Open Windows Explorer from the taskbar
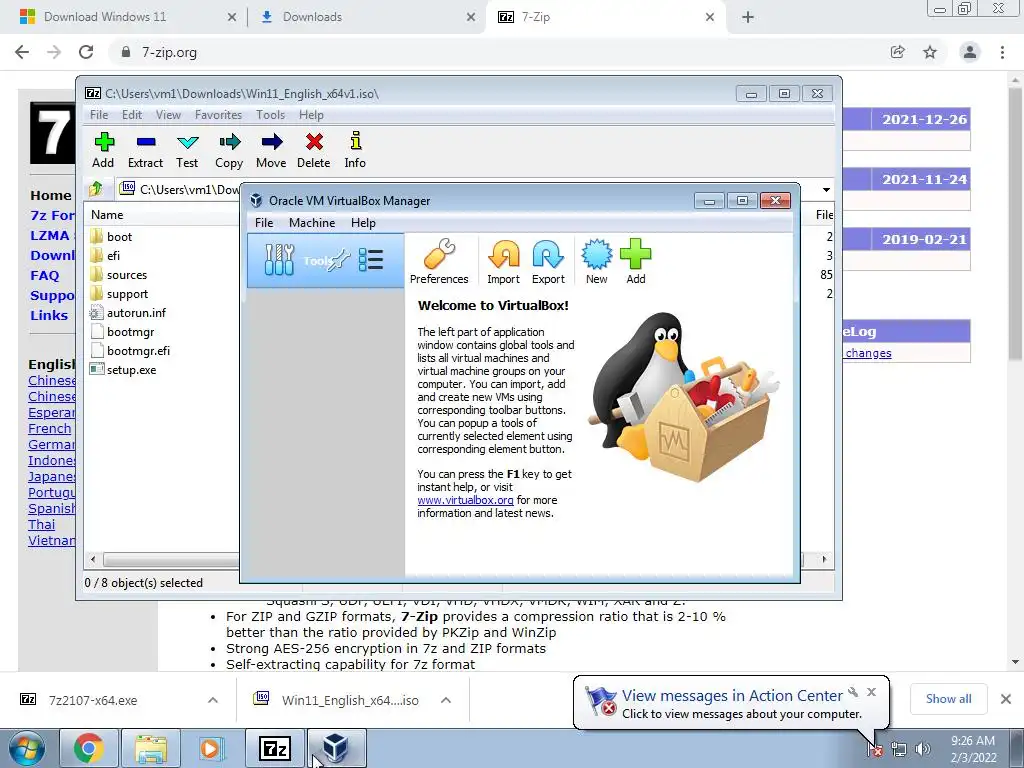Screen dimensions: 1024x768 tap(150, 749)
